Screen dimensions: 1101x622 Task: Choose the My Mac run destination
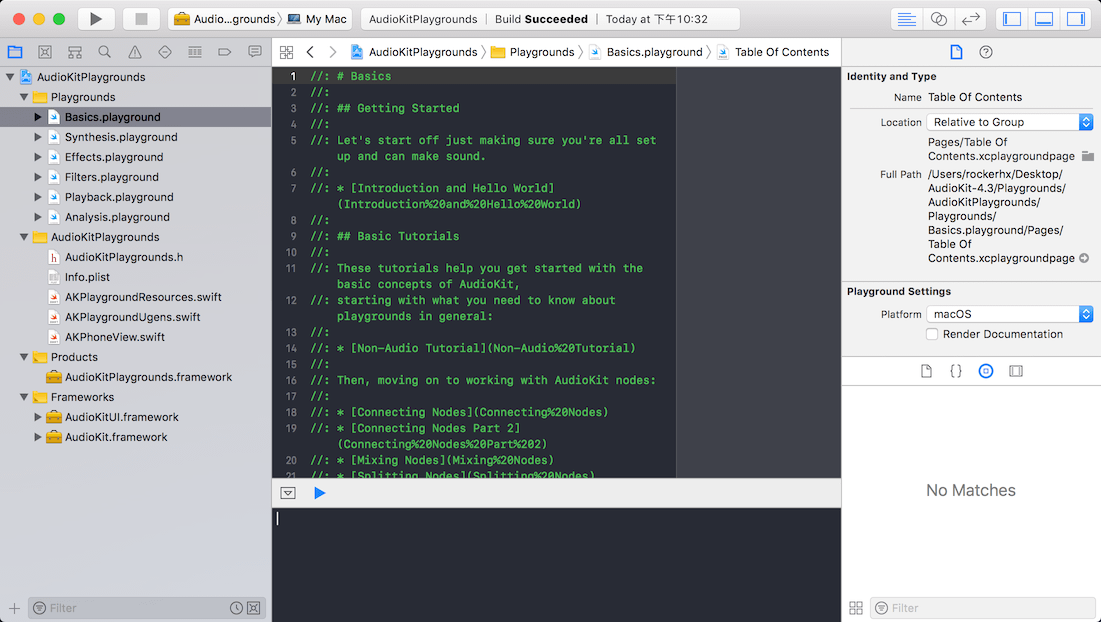coord(317,19)
